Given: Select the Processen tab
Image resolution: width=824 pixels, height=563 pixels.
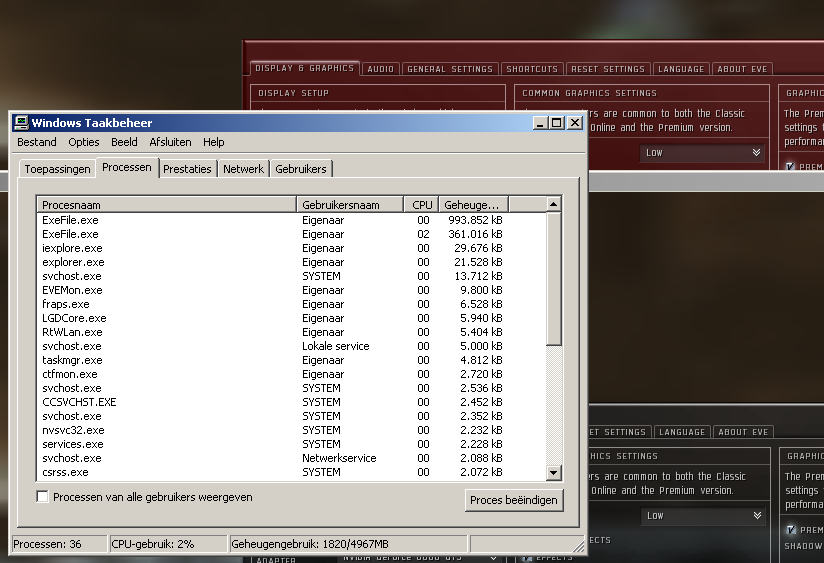Looking at the screenshot, I should (x=127, y=167).
